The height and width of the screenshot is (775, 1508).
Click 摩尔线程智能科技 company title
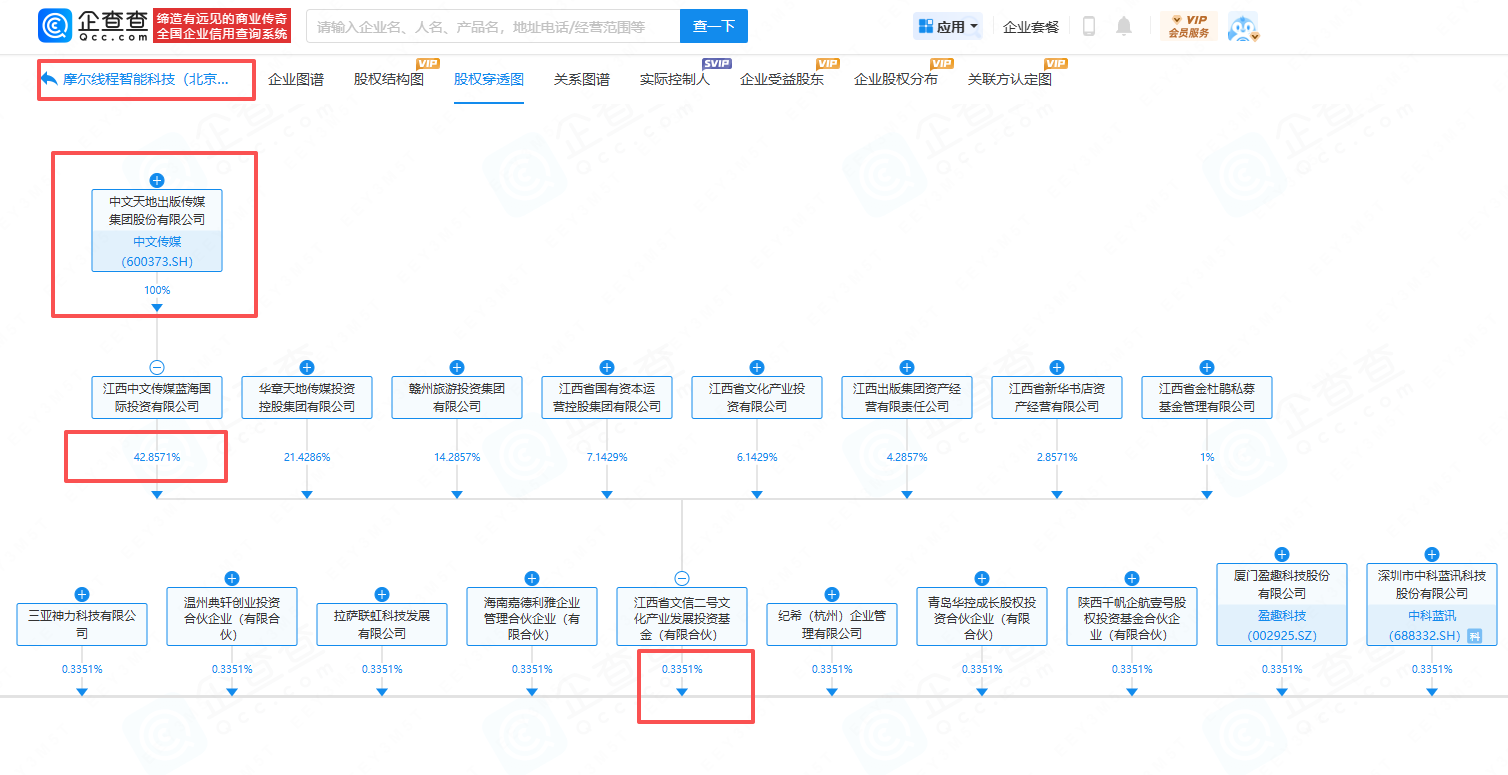point(145,79)
